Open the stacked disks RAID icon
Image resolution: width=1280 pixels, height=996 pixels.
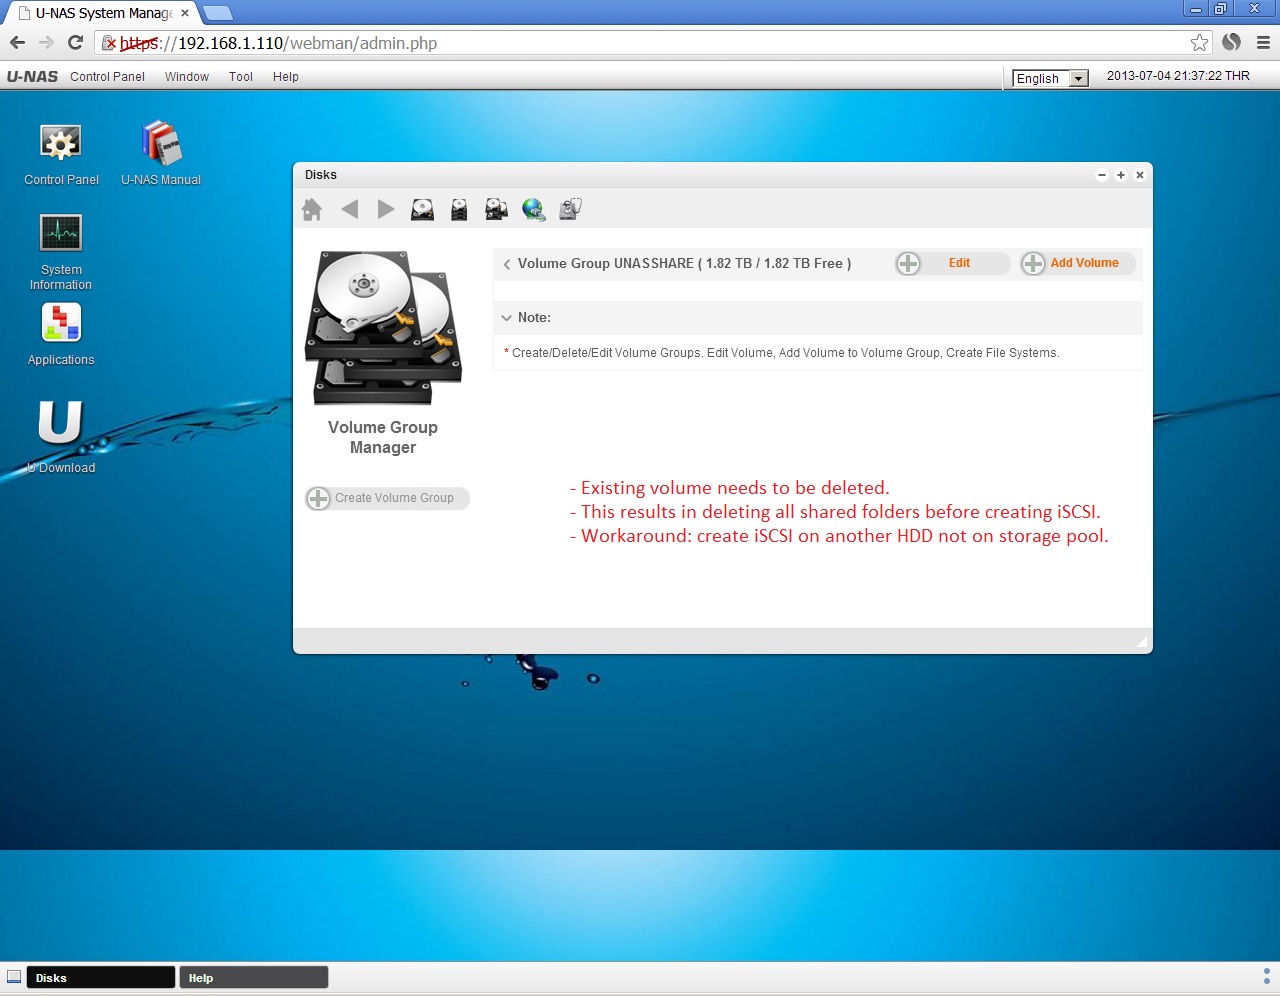pos(459,209)
